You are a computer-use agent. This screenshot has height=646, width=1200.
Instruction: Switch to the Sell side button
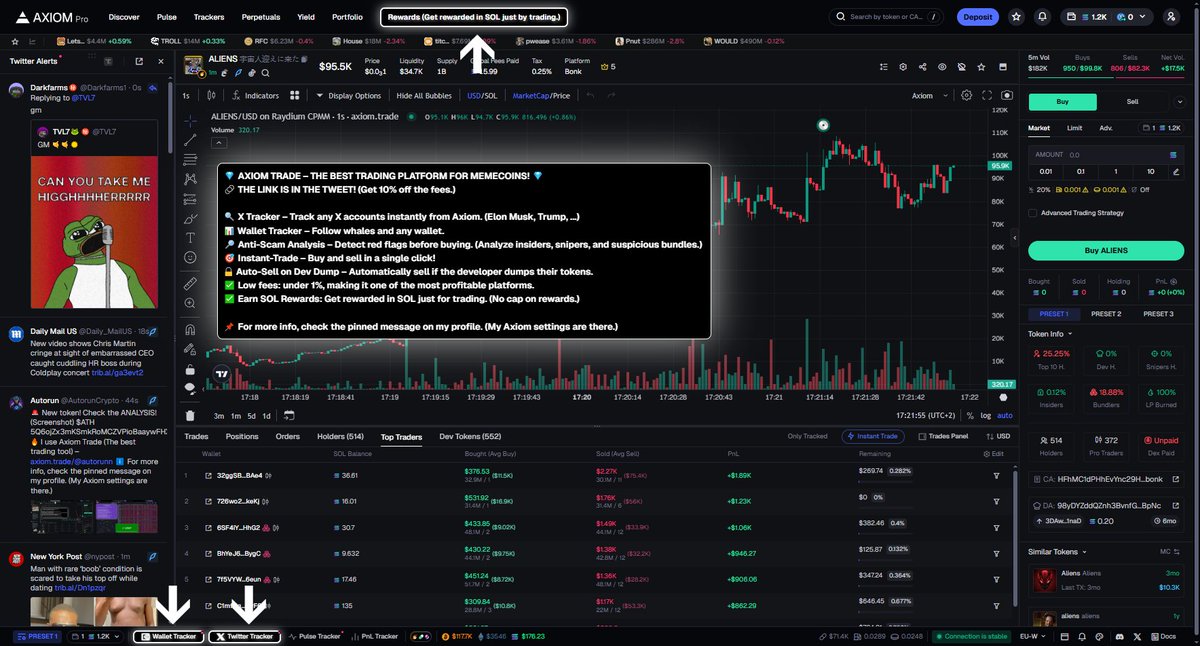1132,101
